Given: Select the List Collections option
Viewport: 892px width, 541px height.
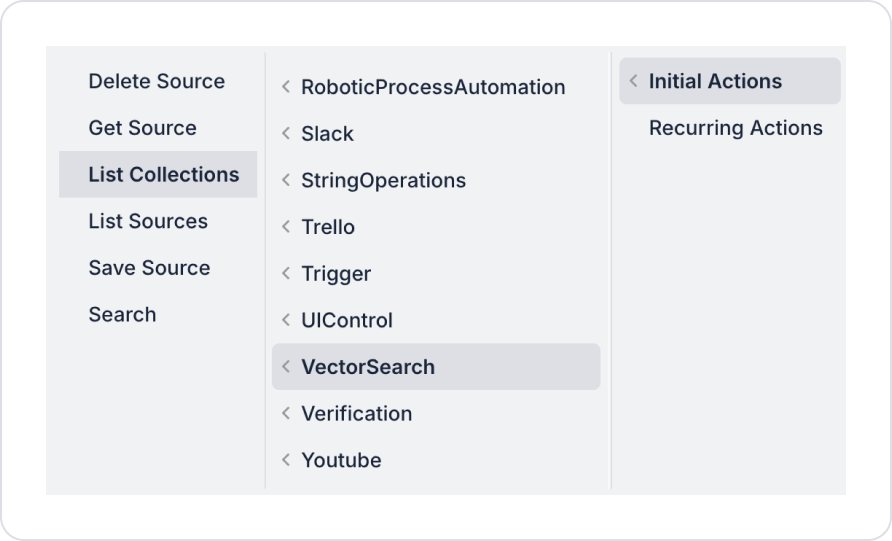Looking at the screenshot, I should [x=164, y=175].
